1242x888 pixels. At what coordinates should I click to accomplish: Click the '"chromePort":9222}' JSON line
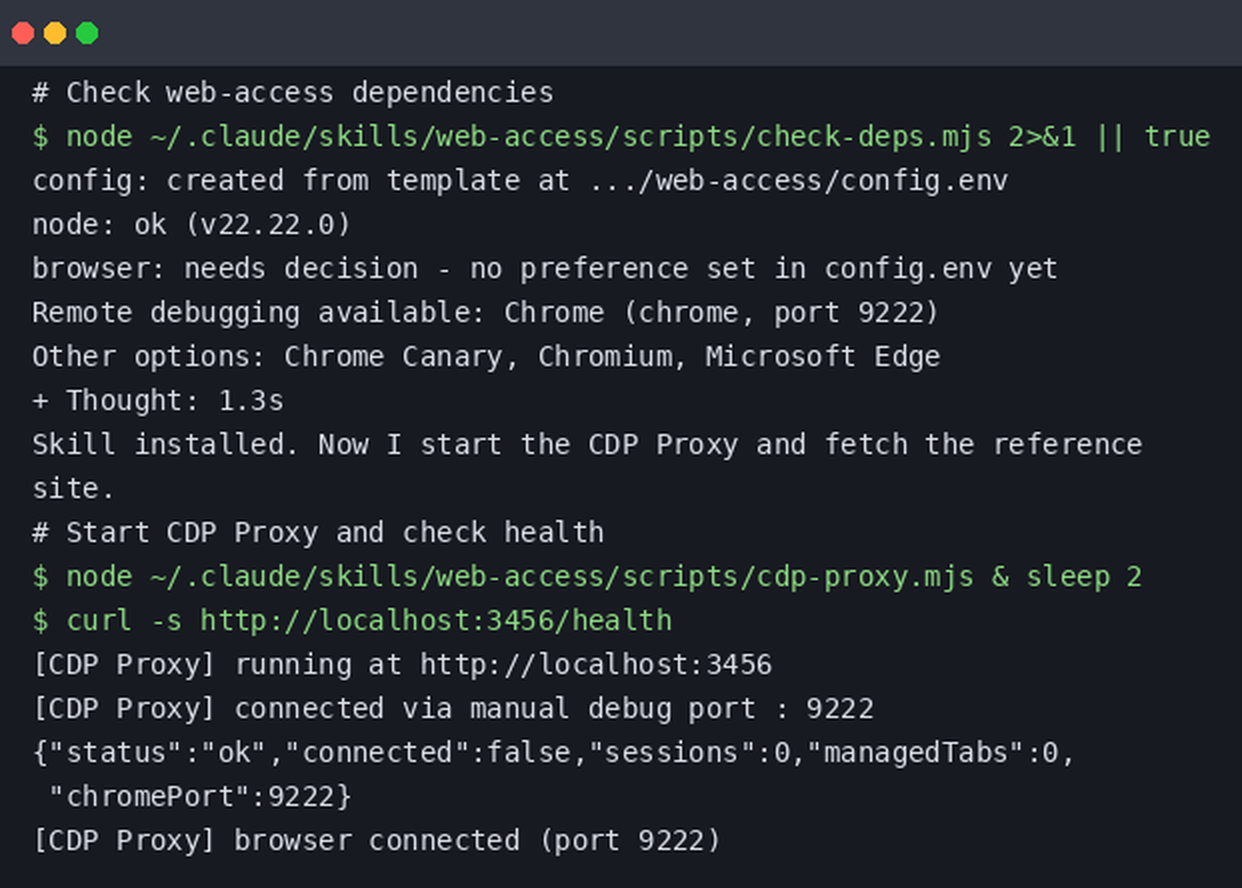200,797
